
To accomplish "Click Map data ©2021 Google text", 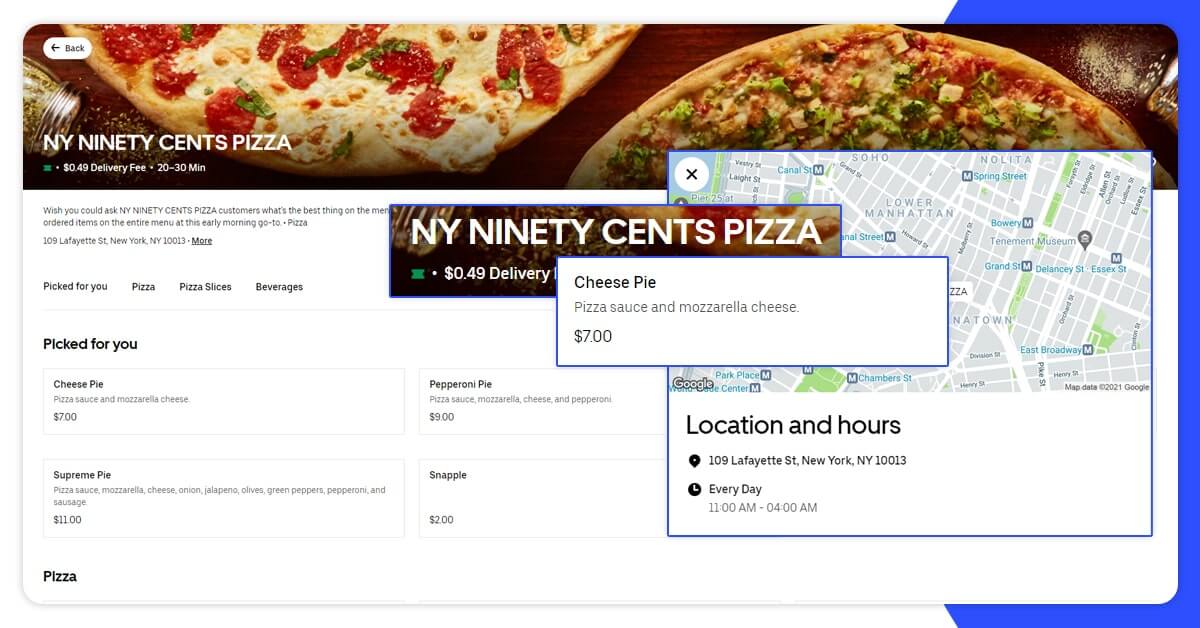I will point(1107,387).
